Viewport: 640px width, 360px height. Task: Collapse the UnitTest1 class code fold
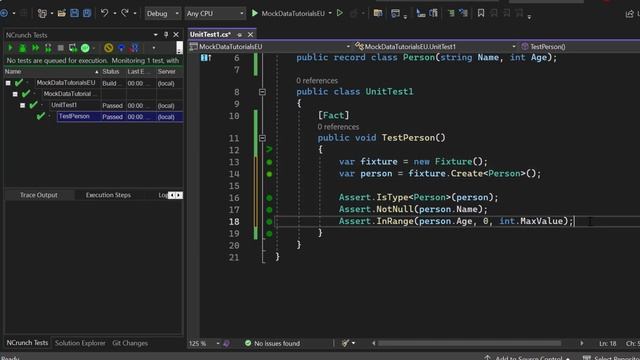[x=262, y=92]
